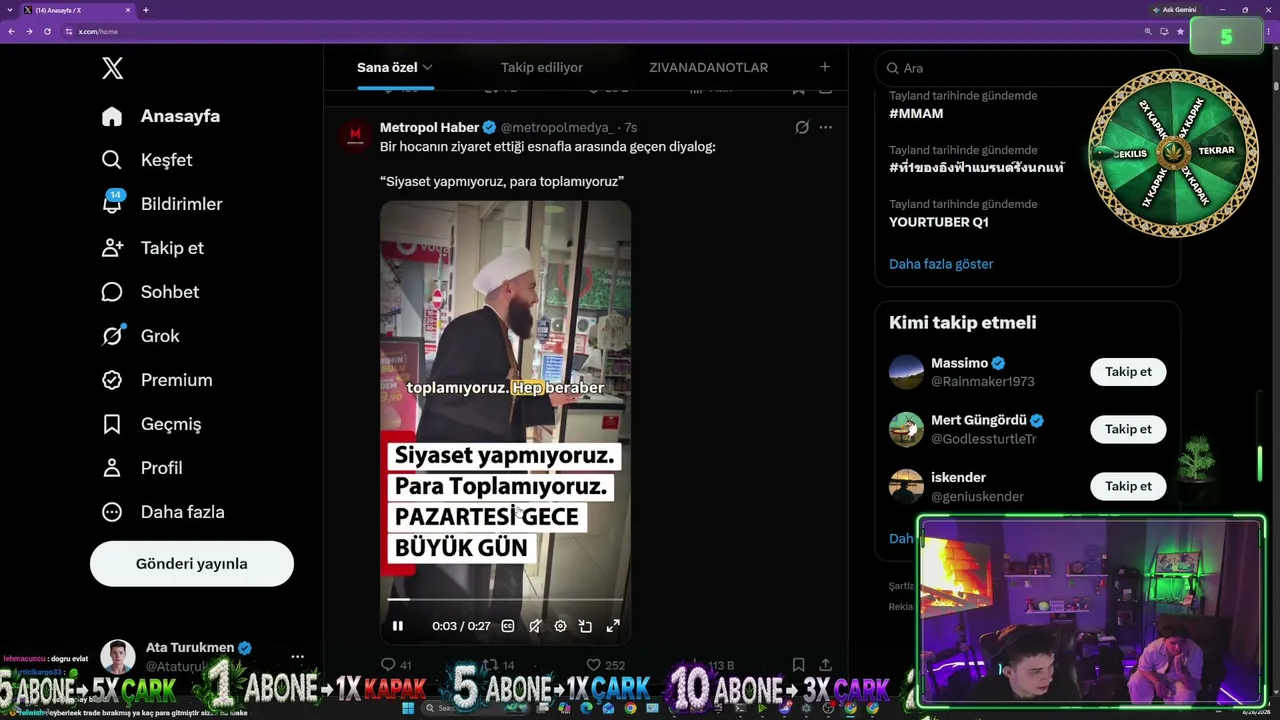This screenshot has height=720, width=1280.
Task: Add a new timeline tab with plus
Action: click(x=824, y=67)
